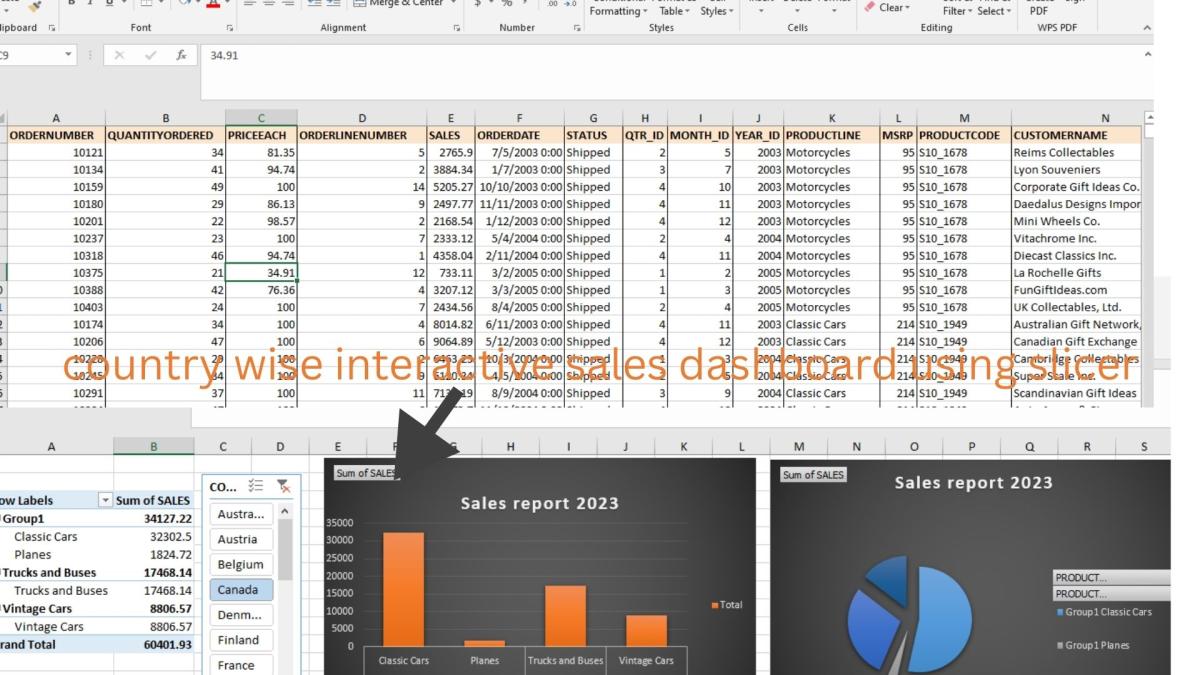Expand the formula bar
Screen dimensions: 1200x675
[1147, 56]
